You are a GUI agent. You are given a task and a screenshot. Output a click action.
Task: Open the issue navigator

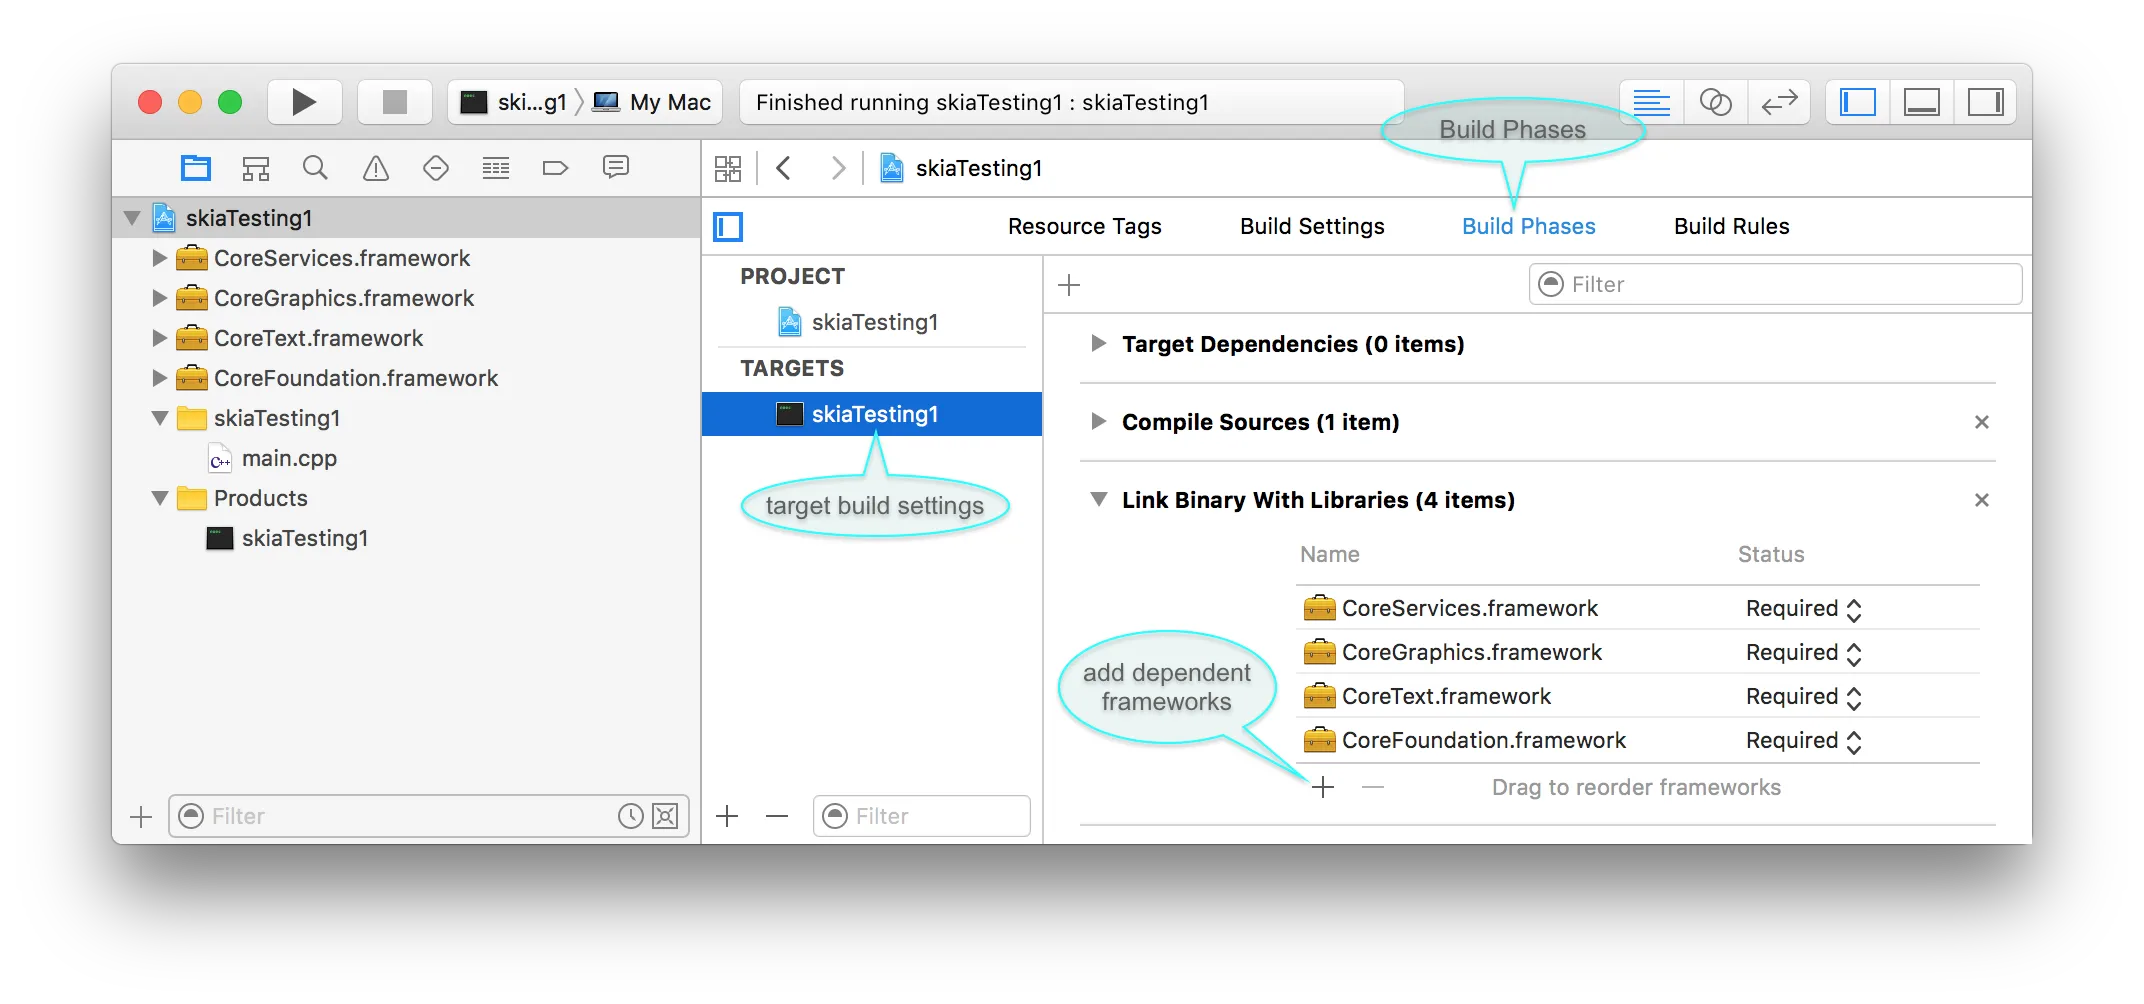coord(376,168)
